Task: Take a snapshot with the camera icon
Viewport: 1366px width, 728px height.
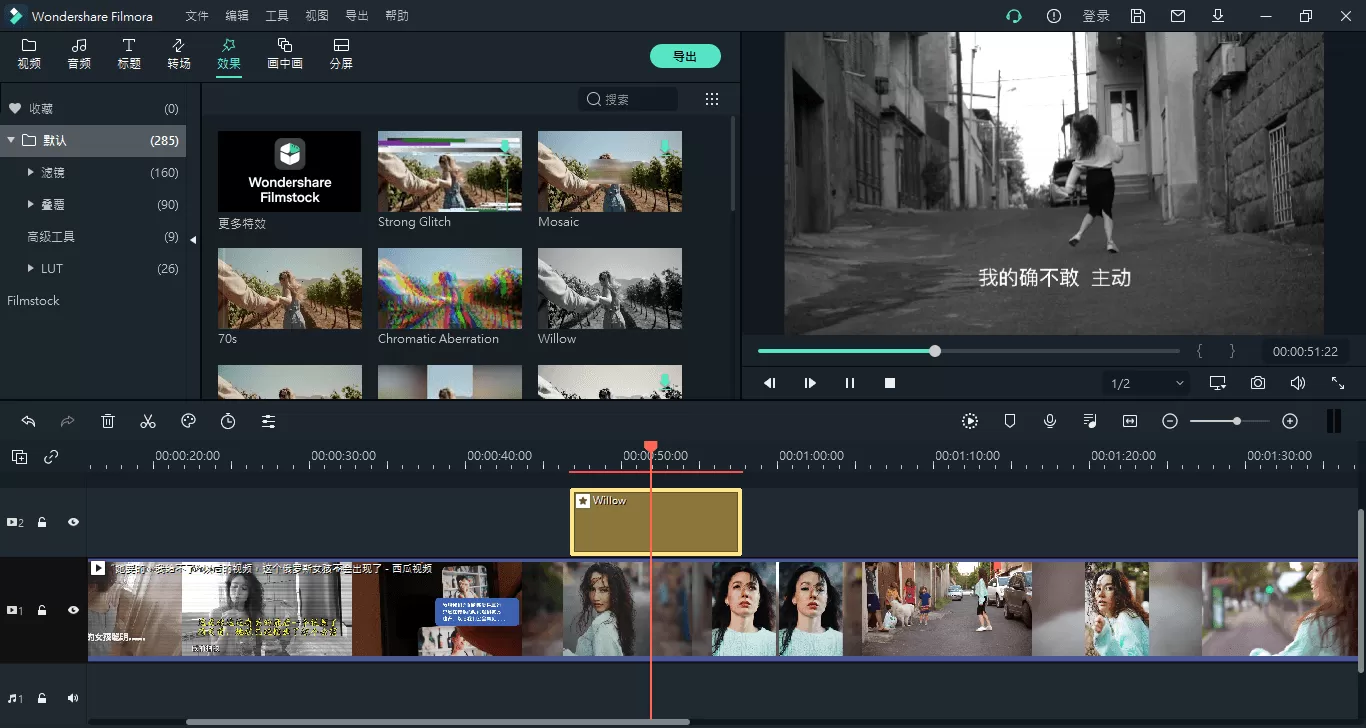Action: (1257, 382)
